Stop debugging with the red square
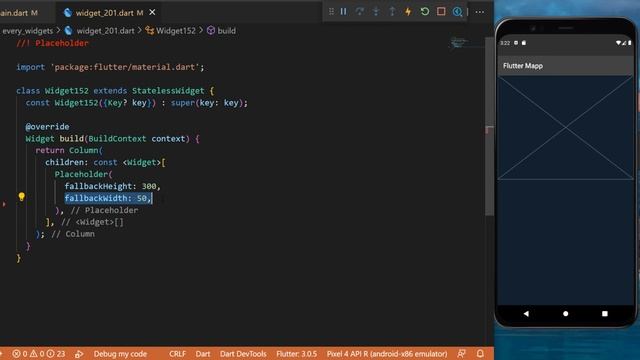The image size is (640, 360). pos(441,11)
